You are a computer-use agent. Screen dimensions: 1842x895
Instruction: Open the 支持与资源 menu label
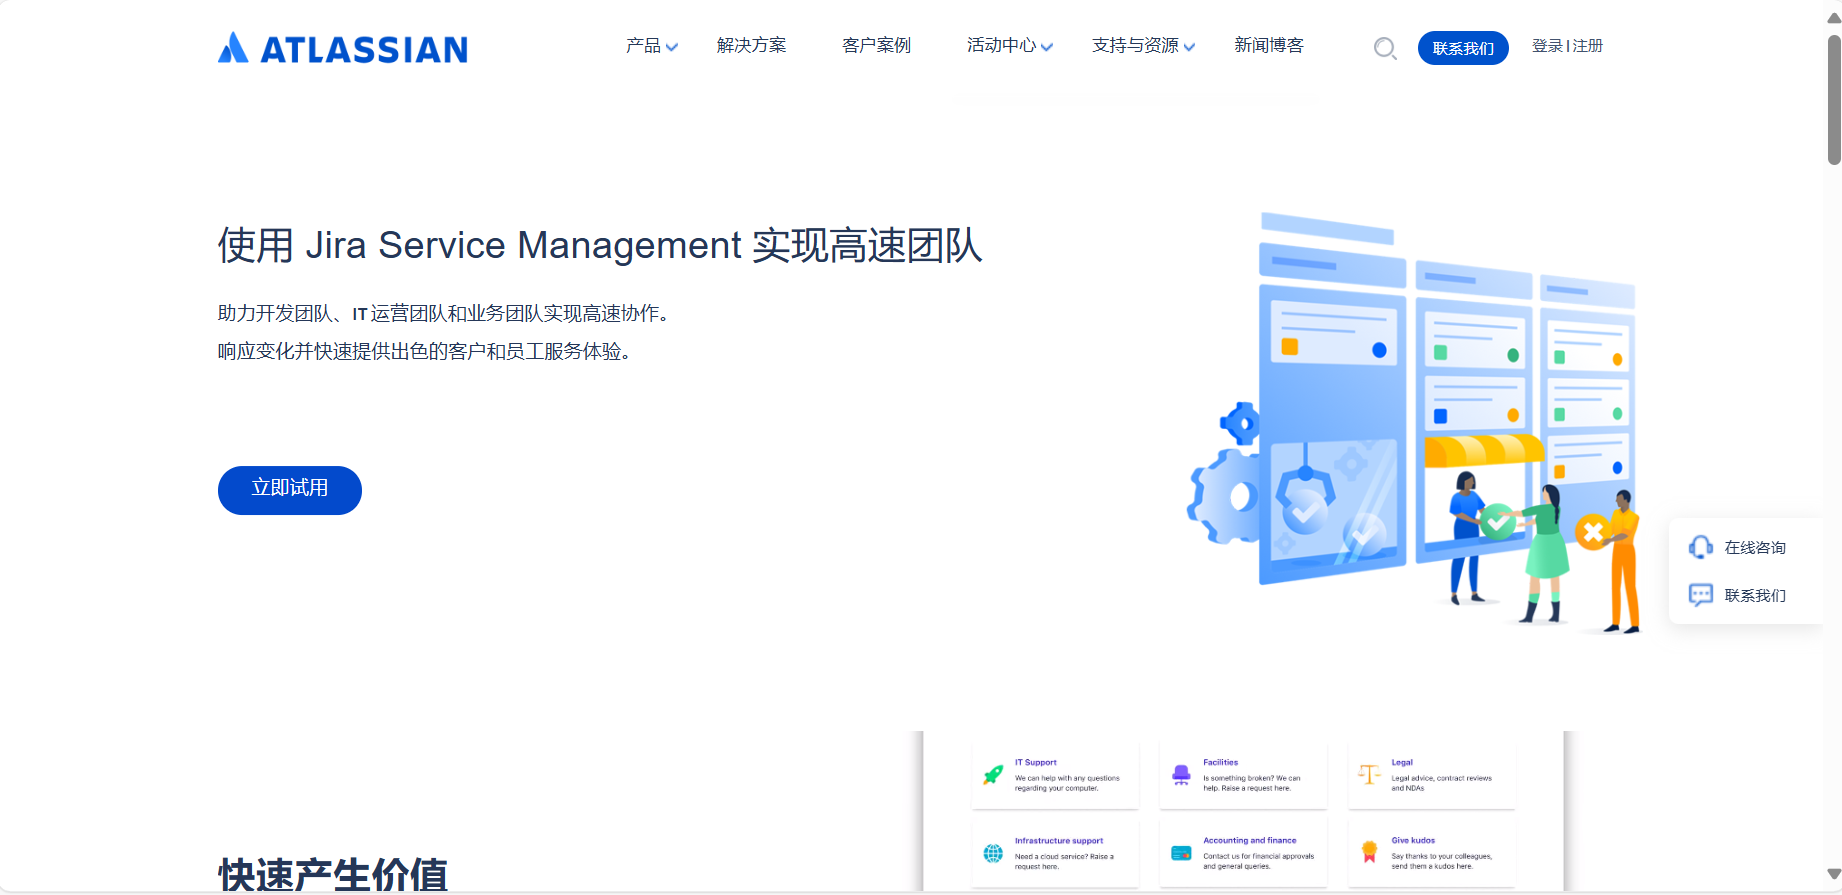point(1136,45)
